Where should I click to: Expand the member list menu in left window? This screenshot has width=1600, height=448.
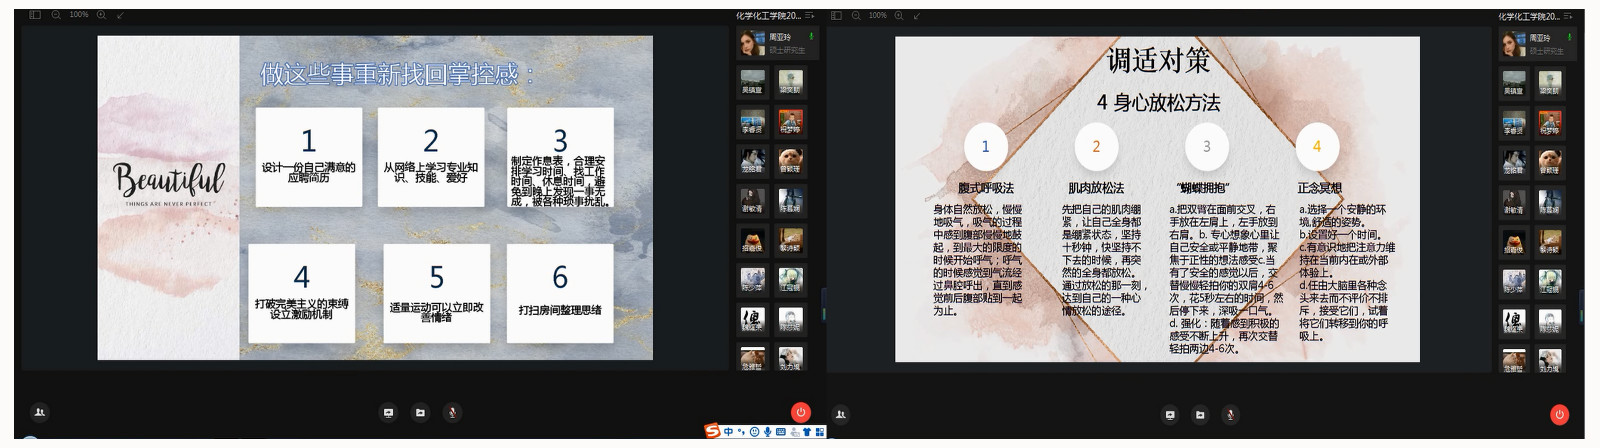pyautogui.click(x=810, y=15)
